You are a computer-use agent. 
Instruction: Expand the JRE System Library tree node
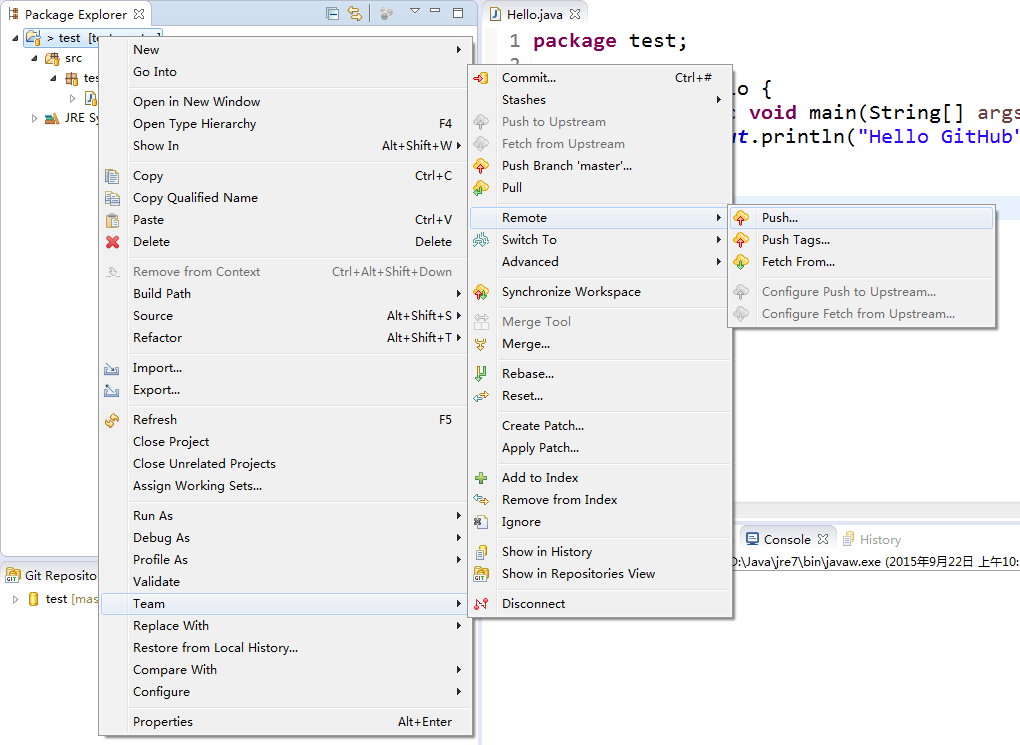[34, 118]
